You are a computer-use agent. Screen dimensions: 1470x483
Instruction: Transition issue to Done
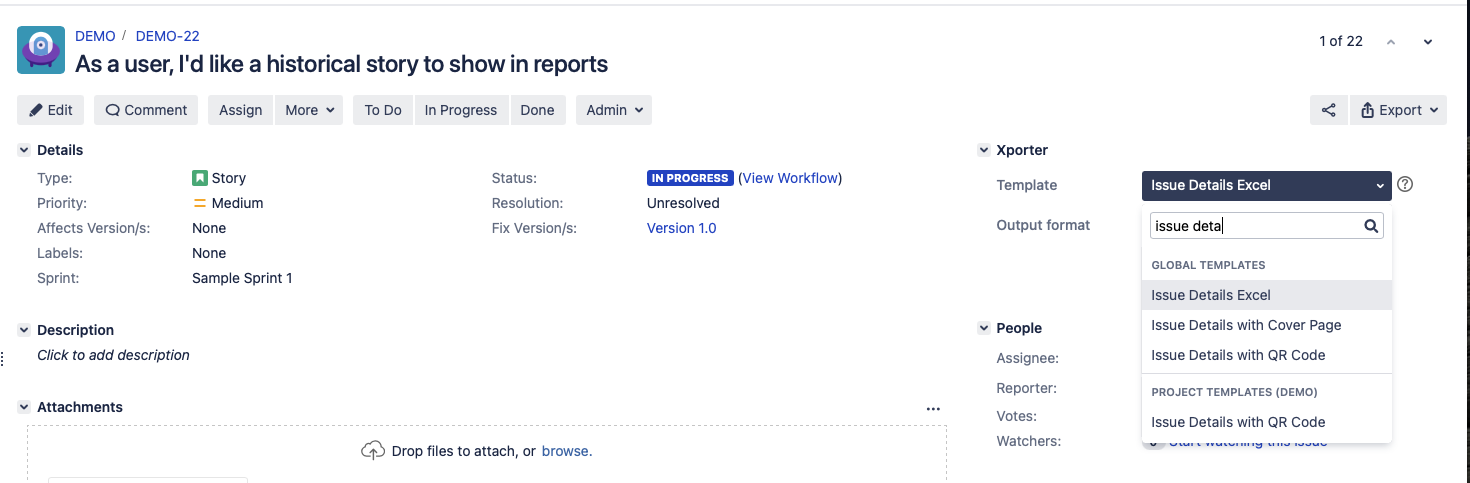(537, 110)
